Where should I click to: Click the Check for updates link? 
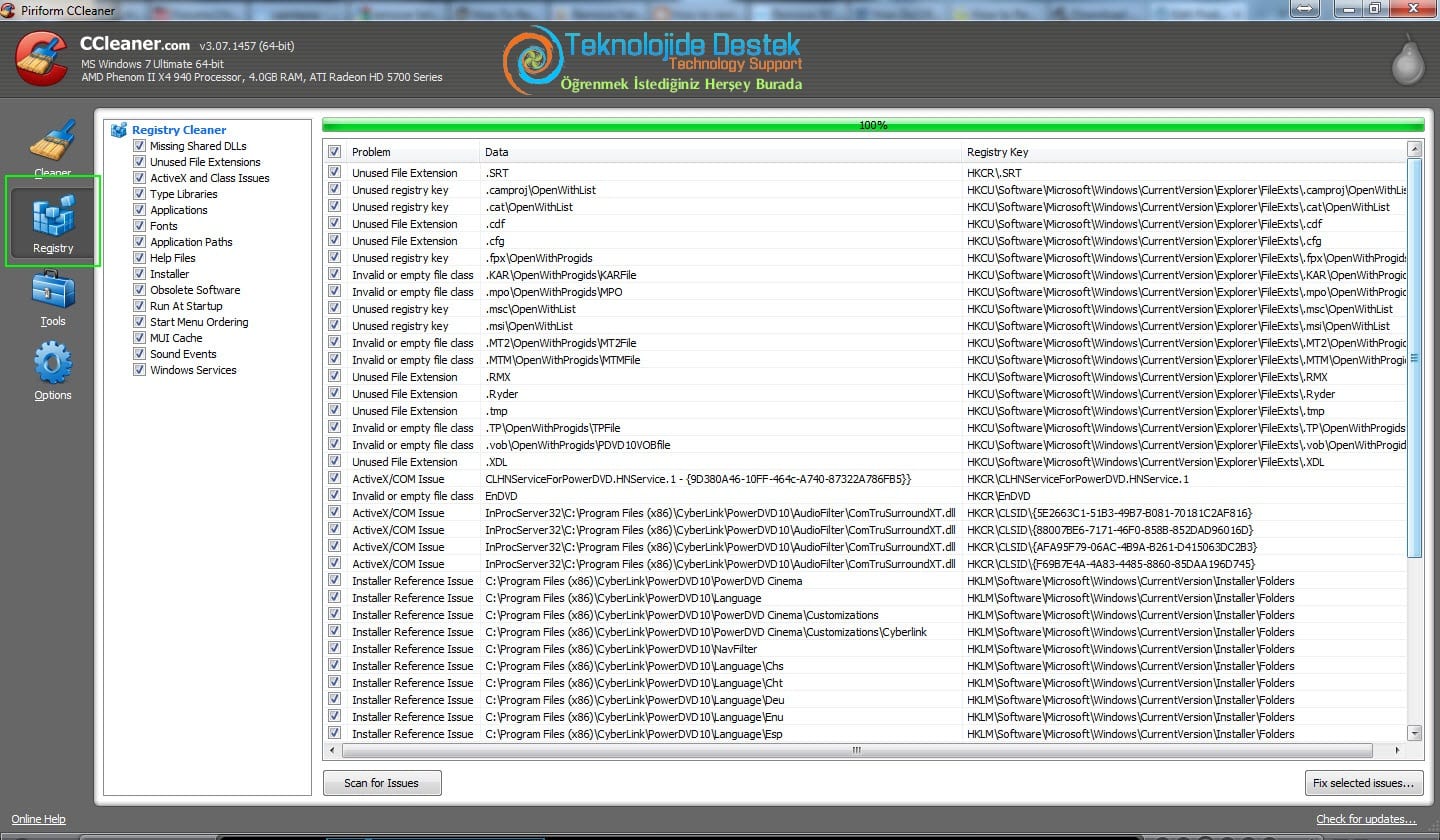tap(1366, 820)
